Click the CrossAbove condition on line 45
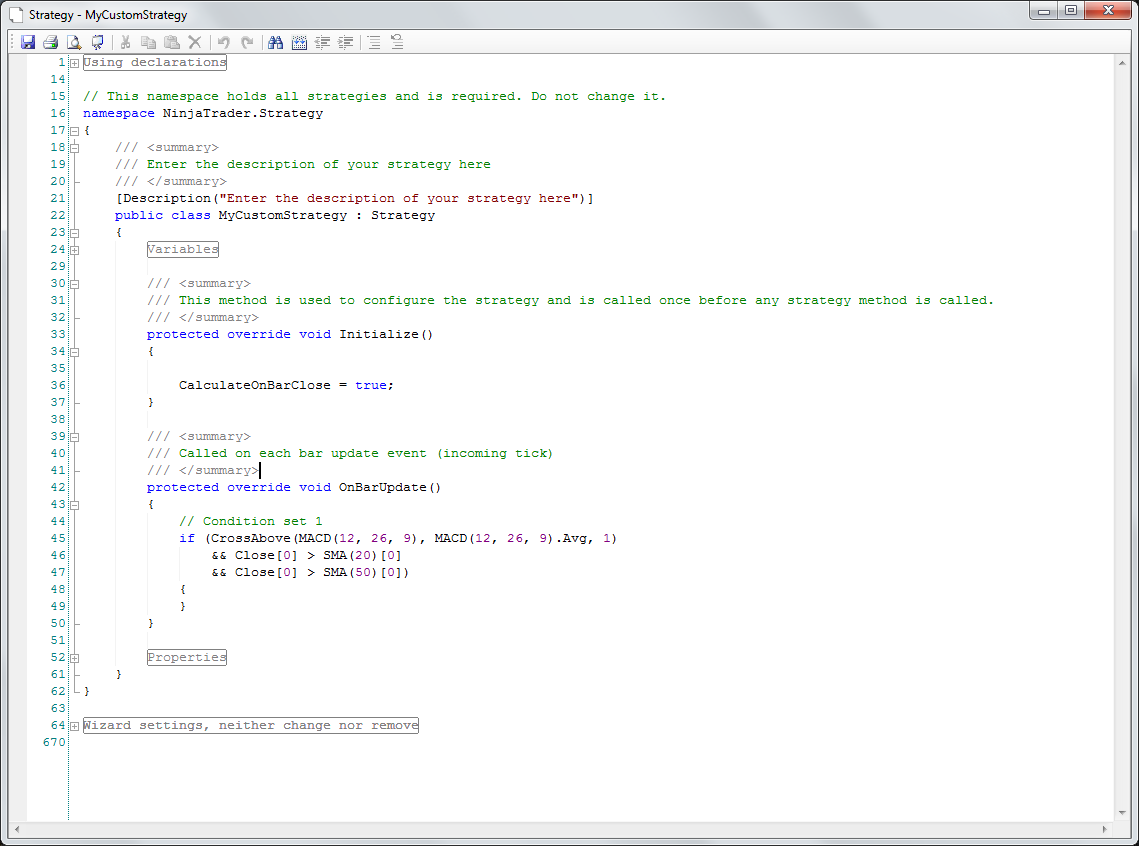Image resolution: width=1139 pixels, height=846 pixels. (397, 539)
